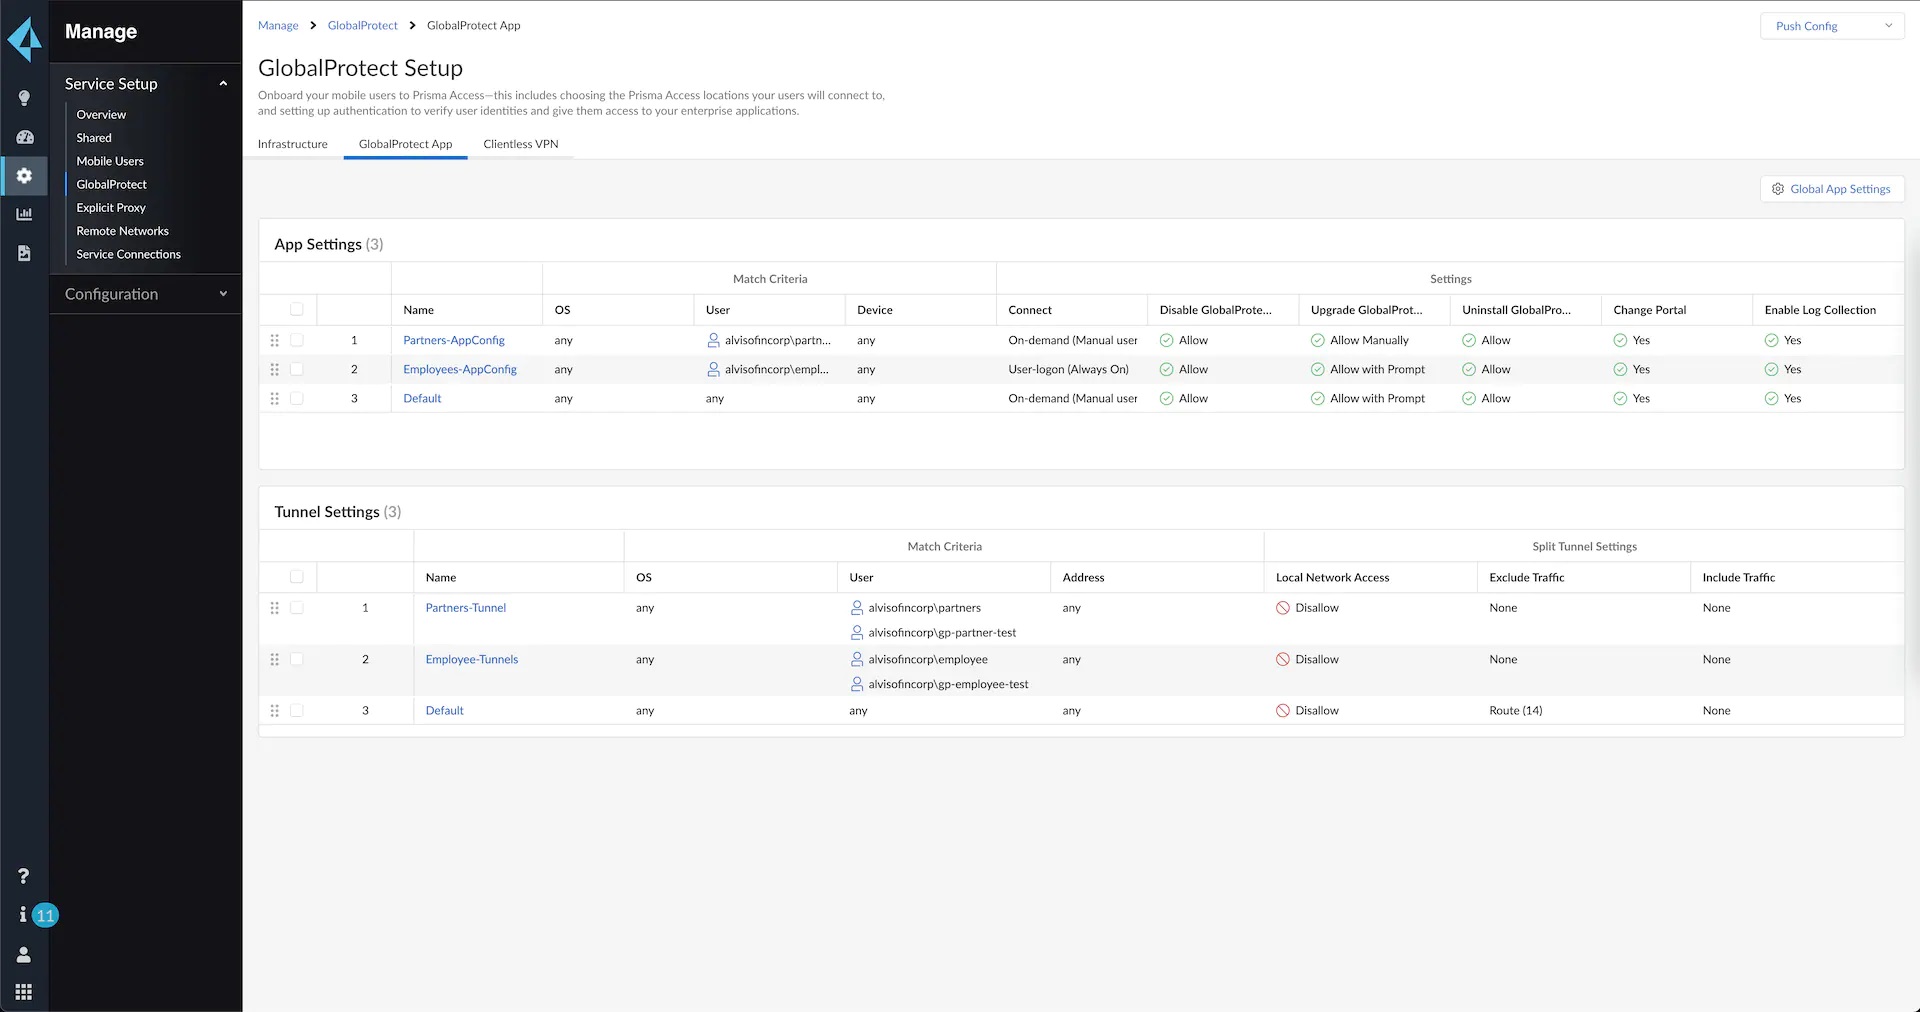The height and width of the screenshot is (1012, 1920).
Task: Open Service Connections in sidebar menu
Action: point(128,254)
